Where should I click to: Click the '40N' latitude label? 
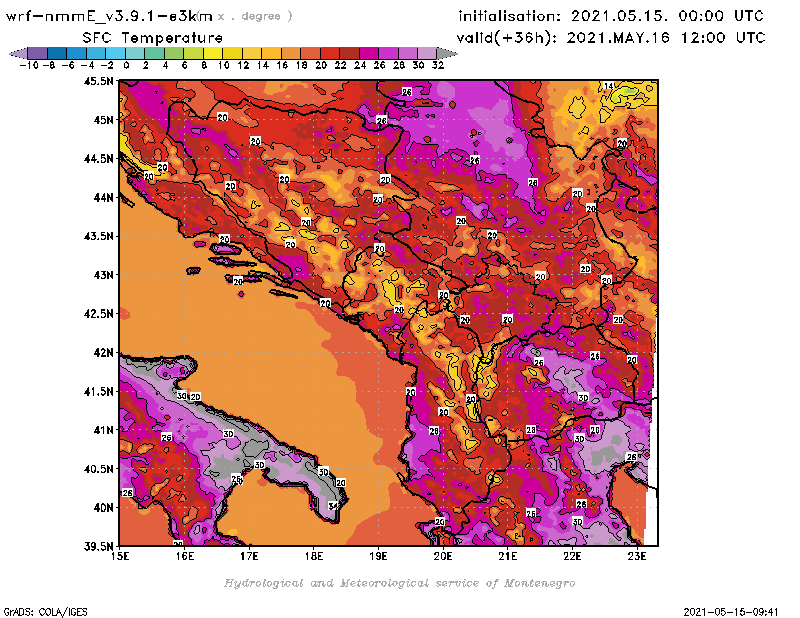coord(103,508)
